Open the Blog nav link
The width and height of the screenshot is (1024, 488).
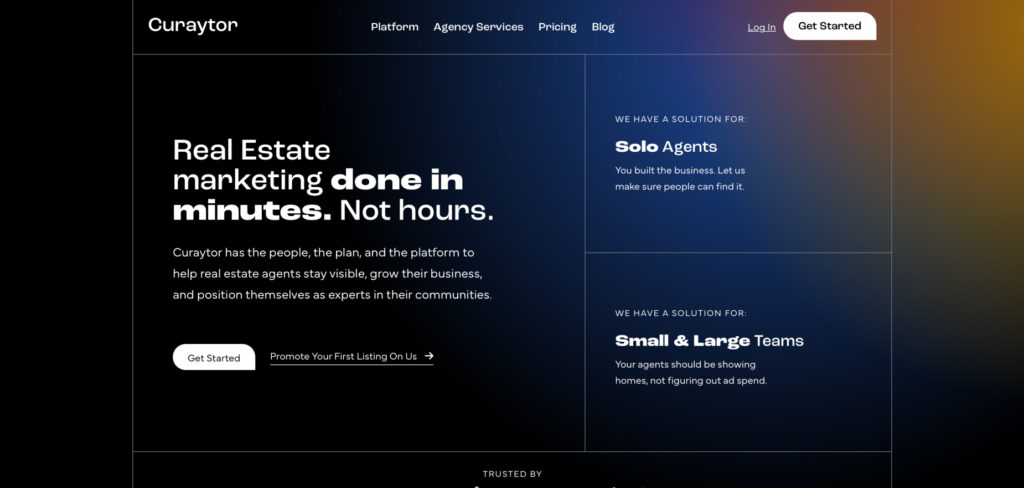[x=603, y=27]
